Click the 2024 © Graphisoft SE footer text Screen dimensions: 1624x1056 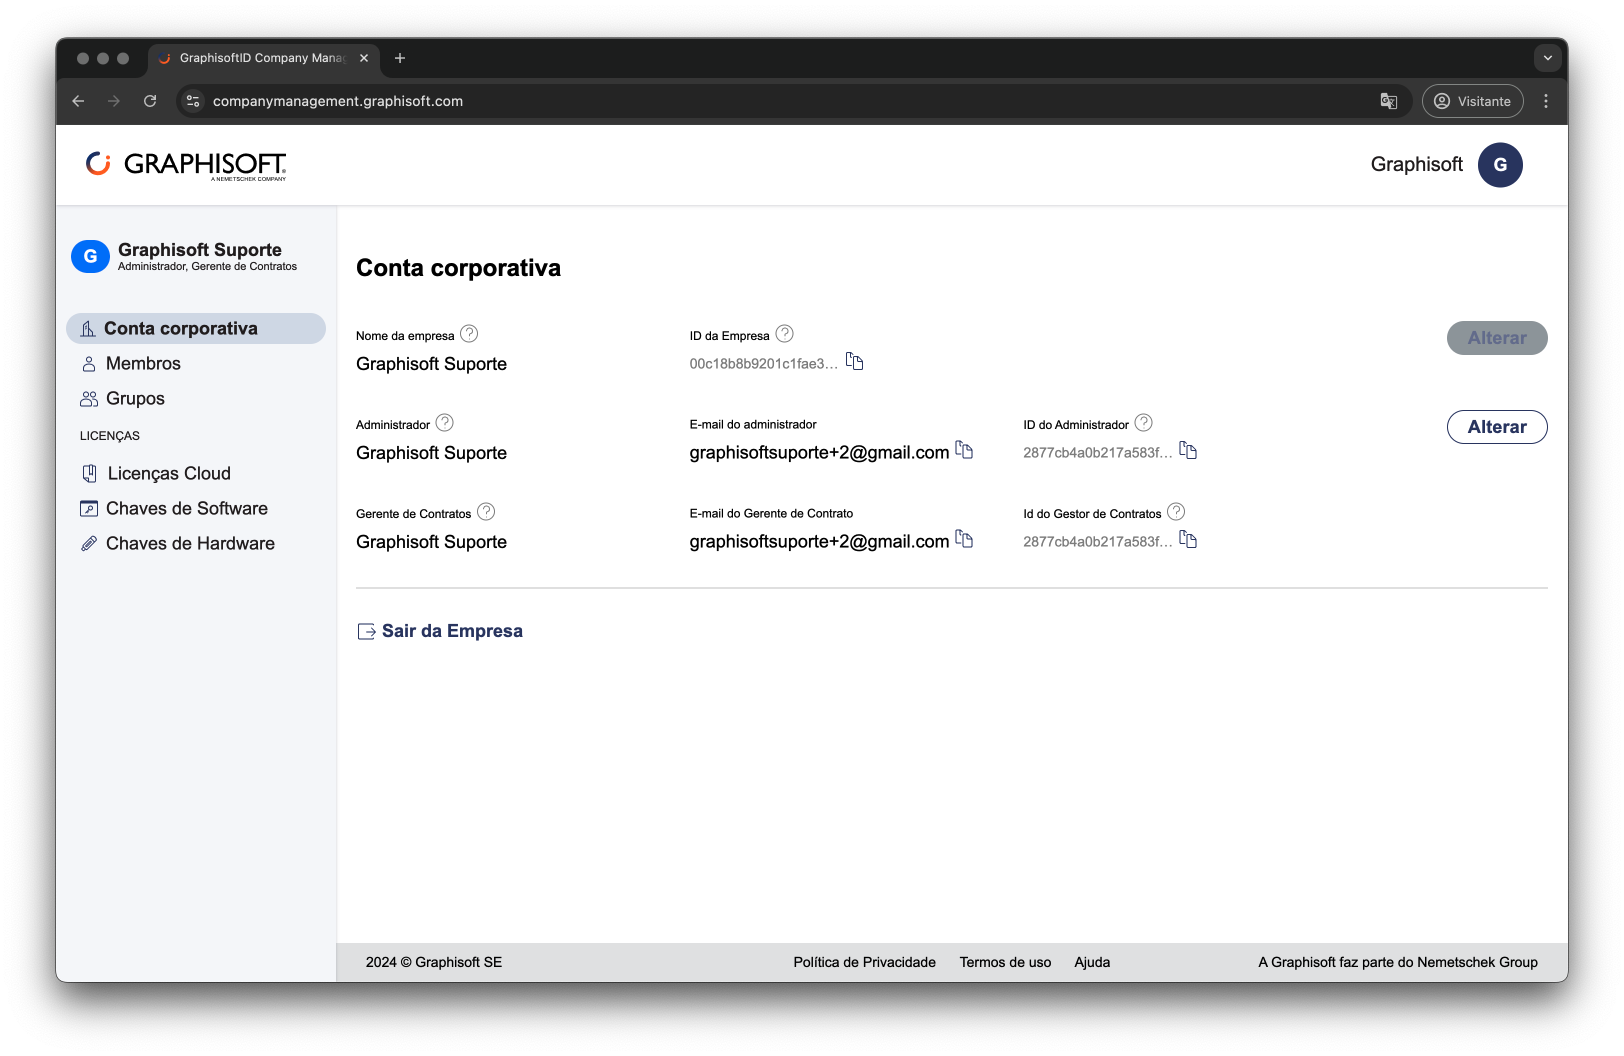[434, 962]
